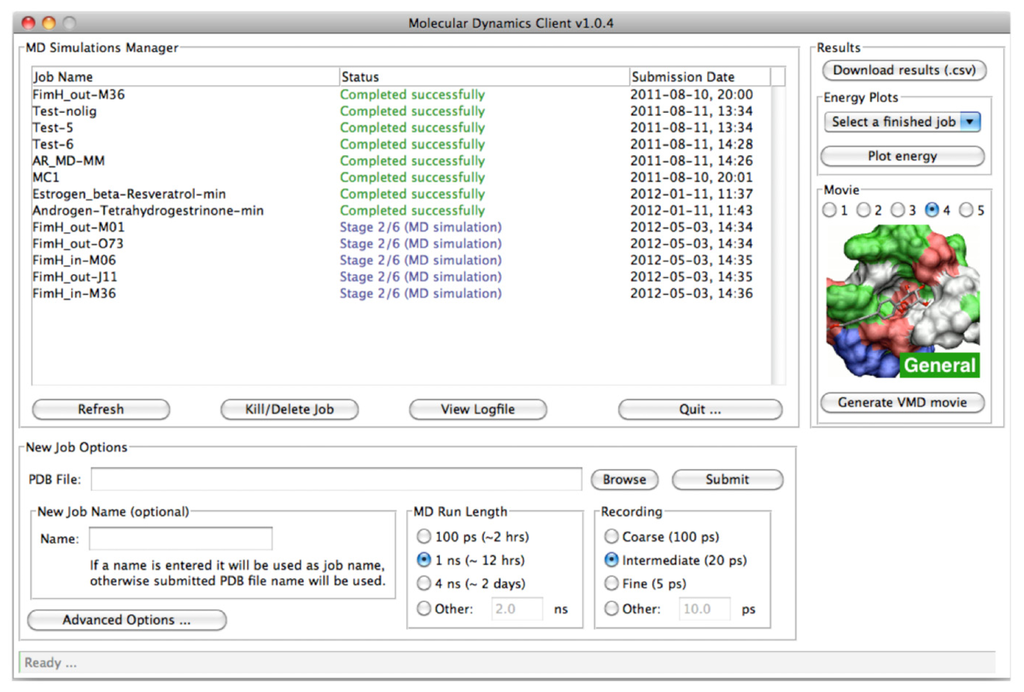This screenshot has height=692, width=1024.
Task: Browse for a PDB file
Action: [624, 480]
